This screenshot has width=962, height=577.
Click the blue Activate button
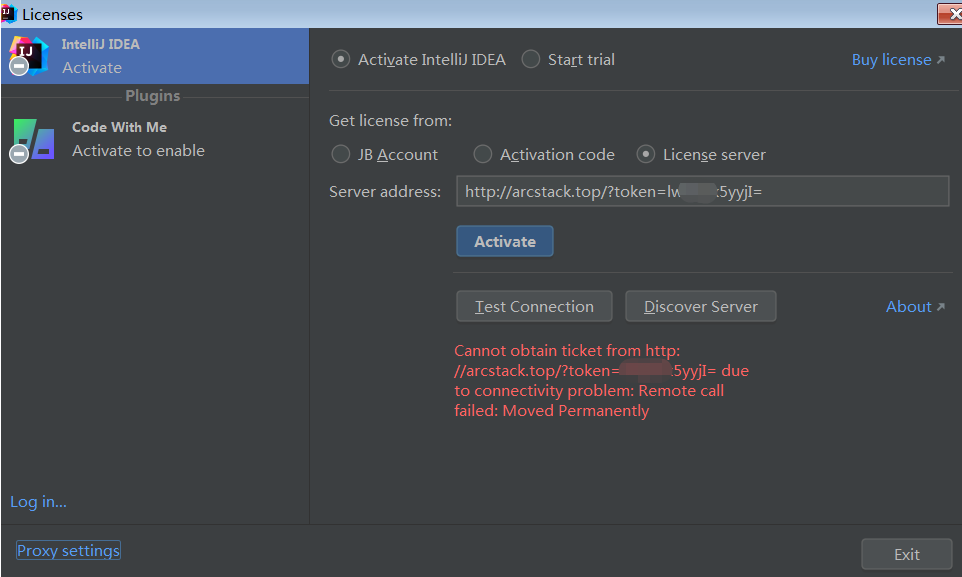tap(505, 241)
